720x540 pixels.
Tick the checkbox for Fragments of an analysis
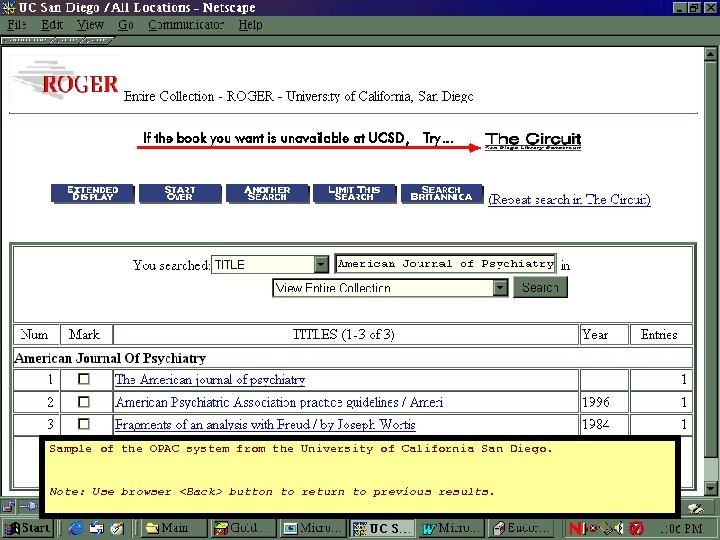click(84, 424)
